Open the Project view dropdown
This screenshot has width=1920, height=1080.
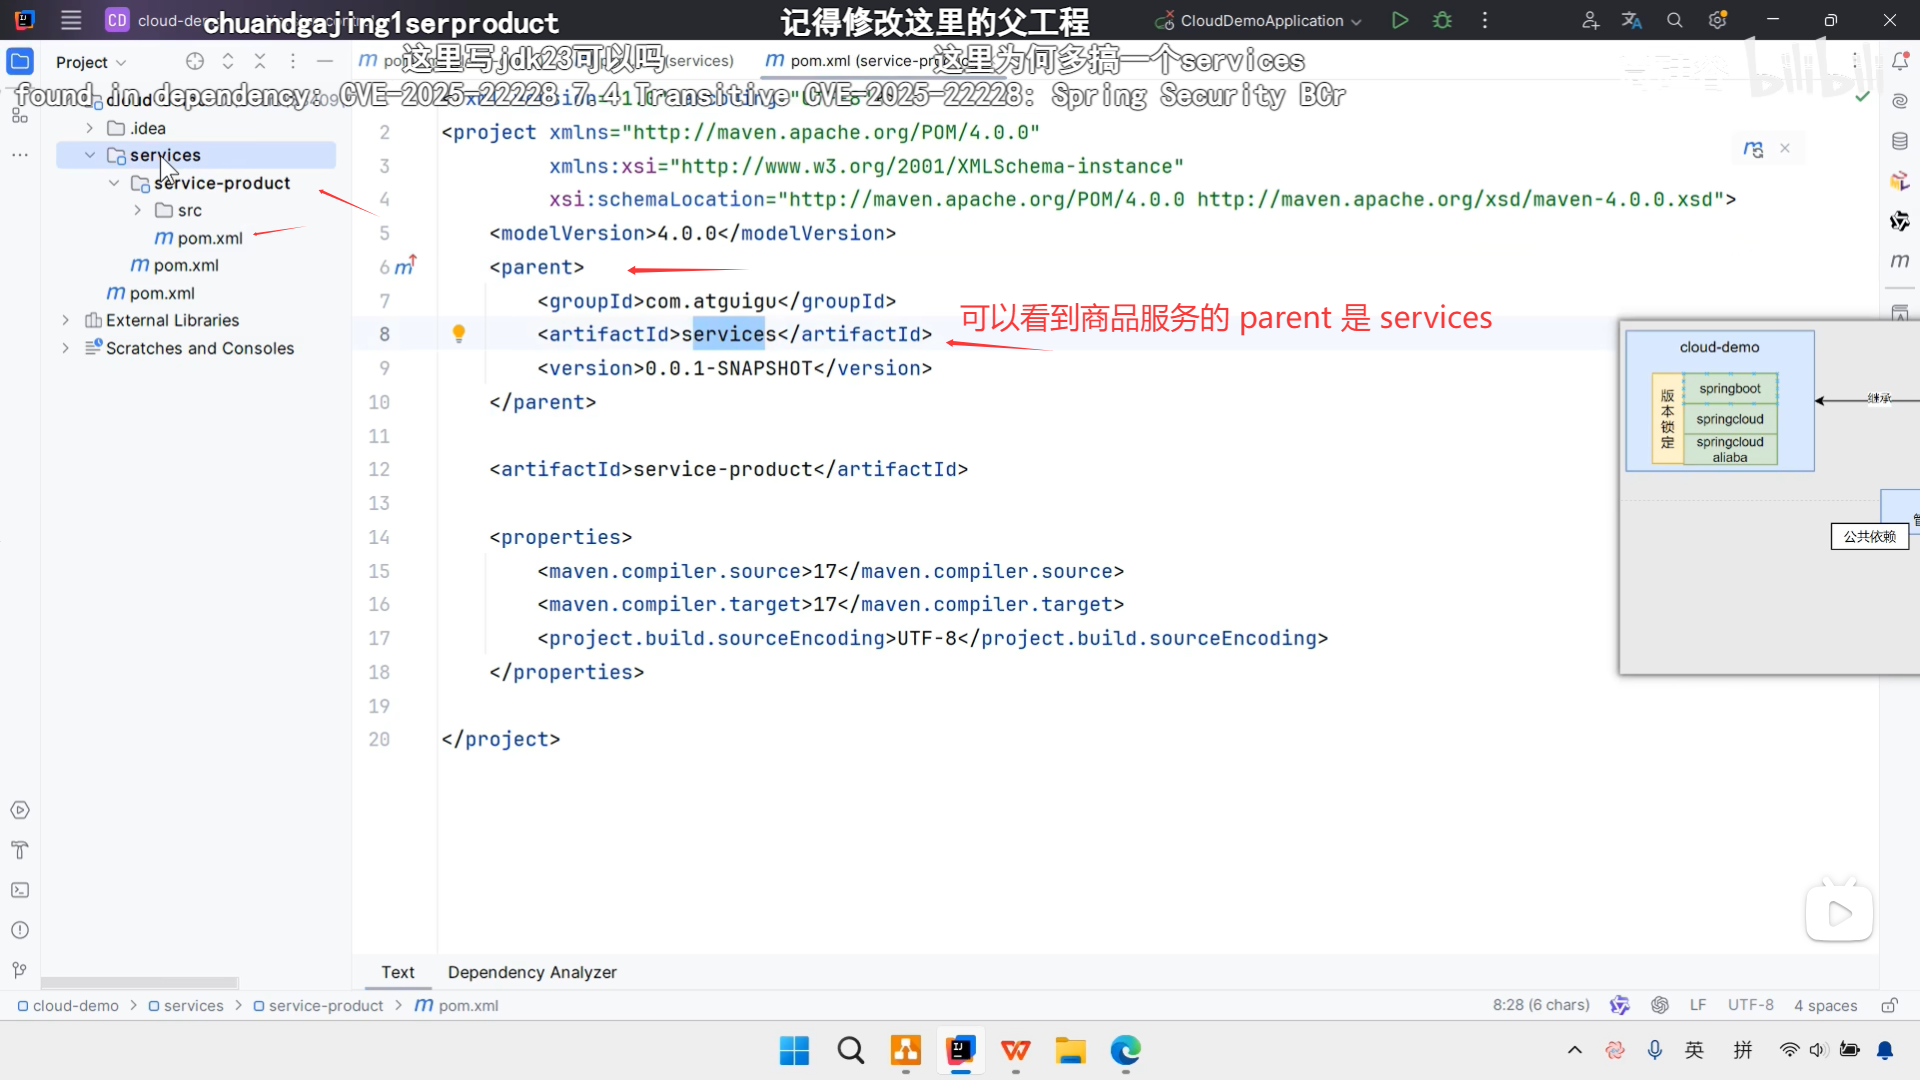click(91, 62)
